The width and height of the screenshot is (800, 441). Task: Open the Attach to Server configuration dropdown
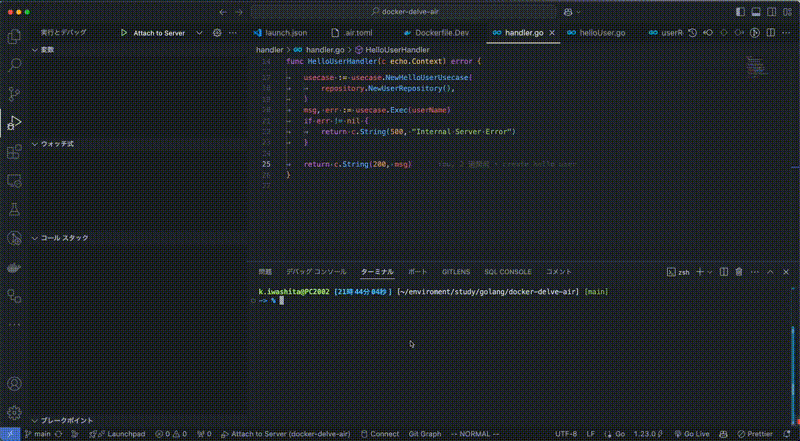point(199,33)
